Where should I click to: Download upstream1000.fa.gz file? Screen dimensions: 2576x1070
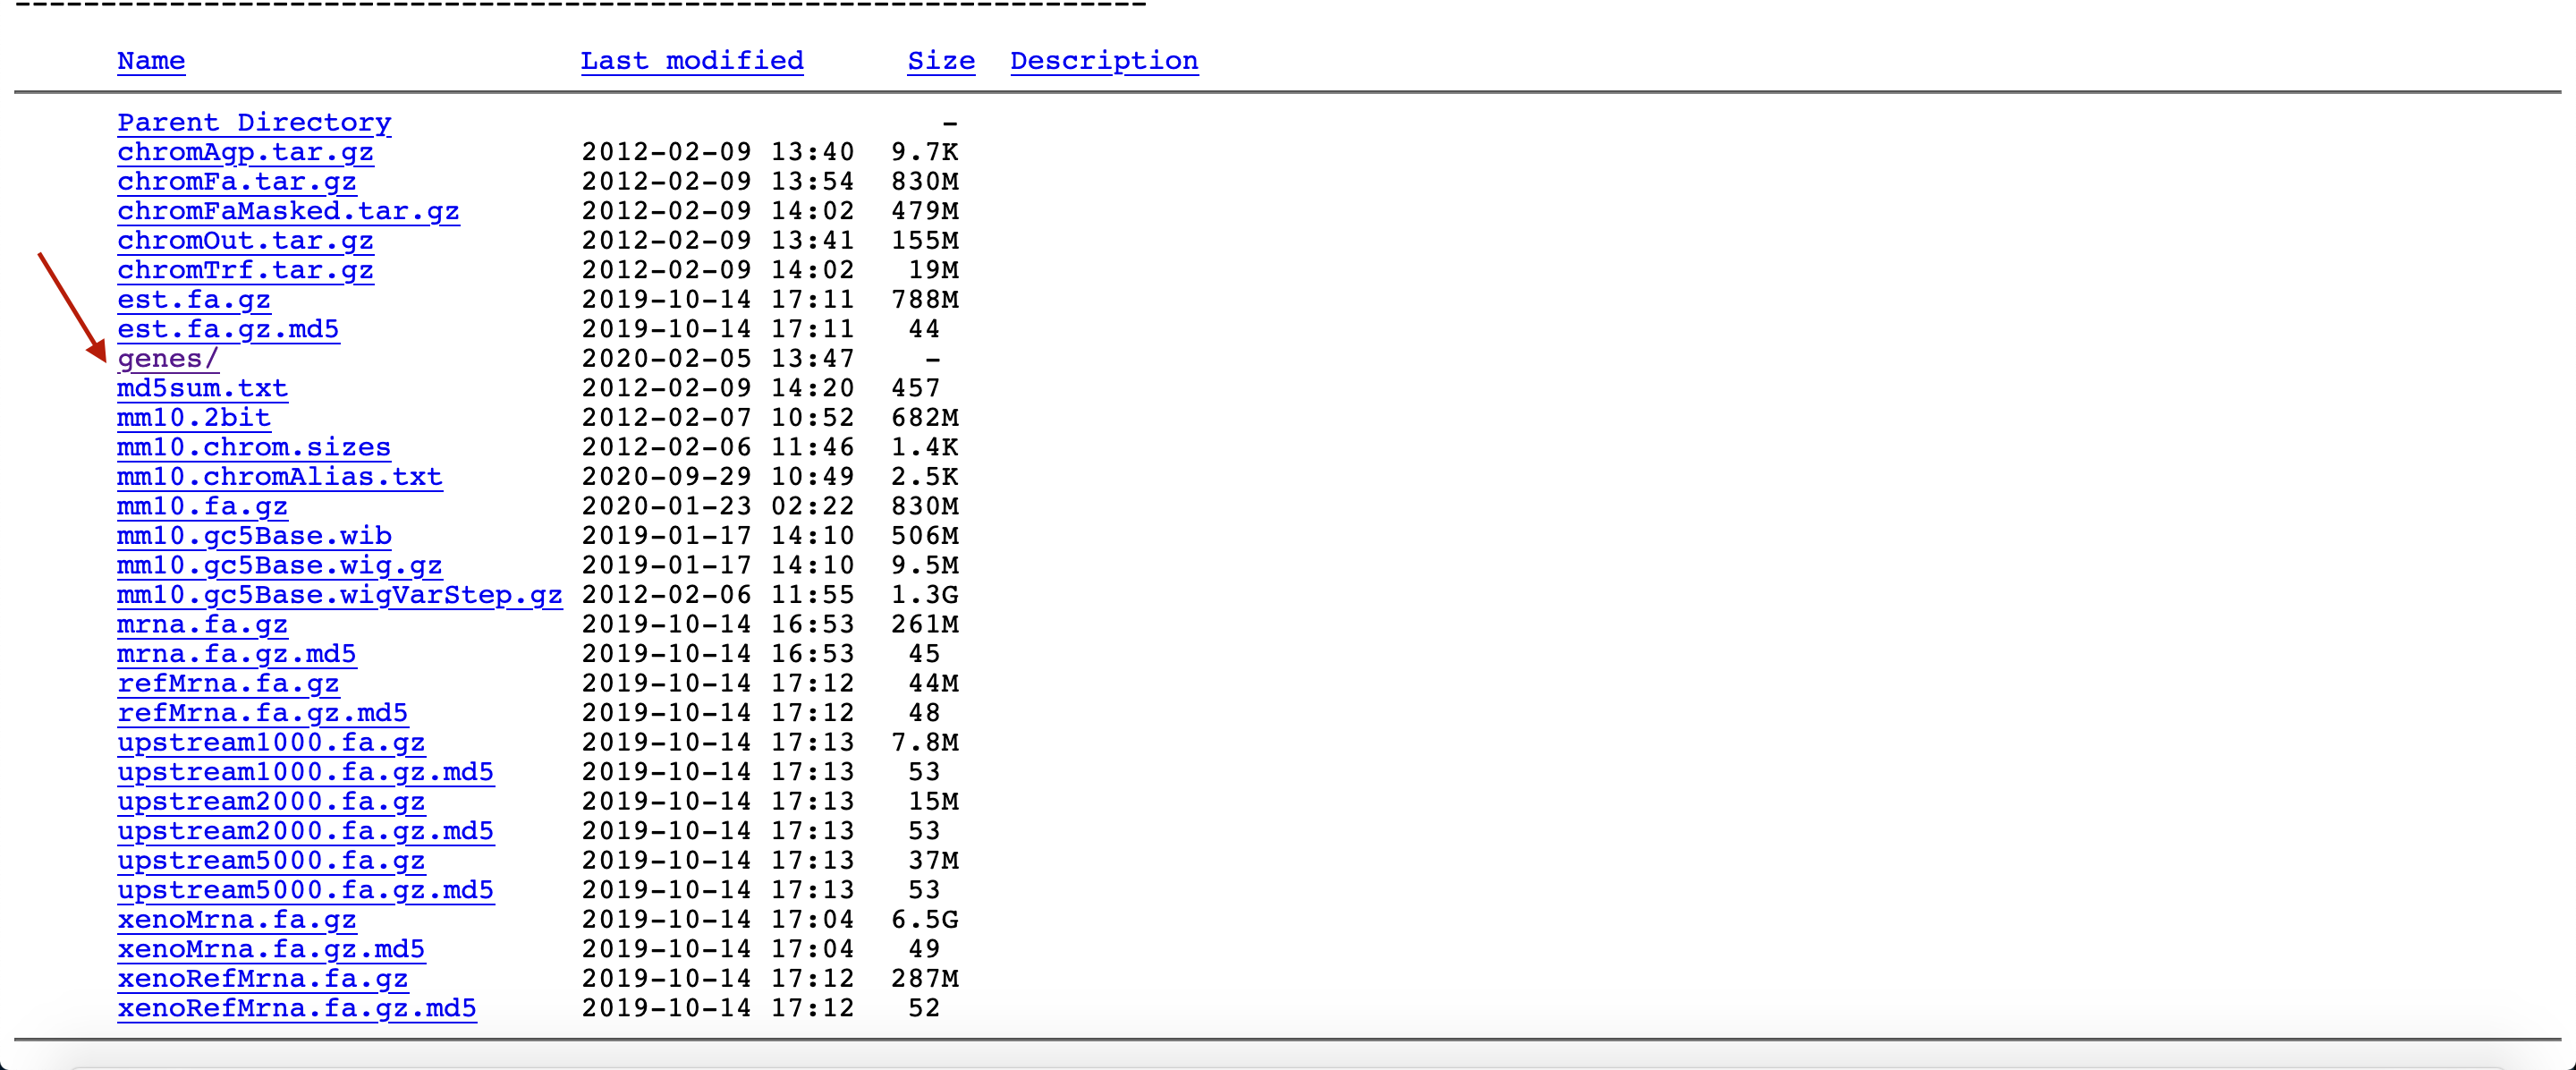coord(271,742)
